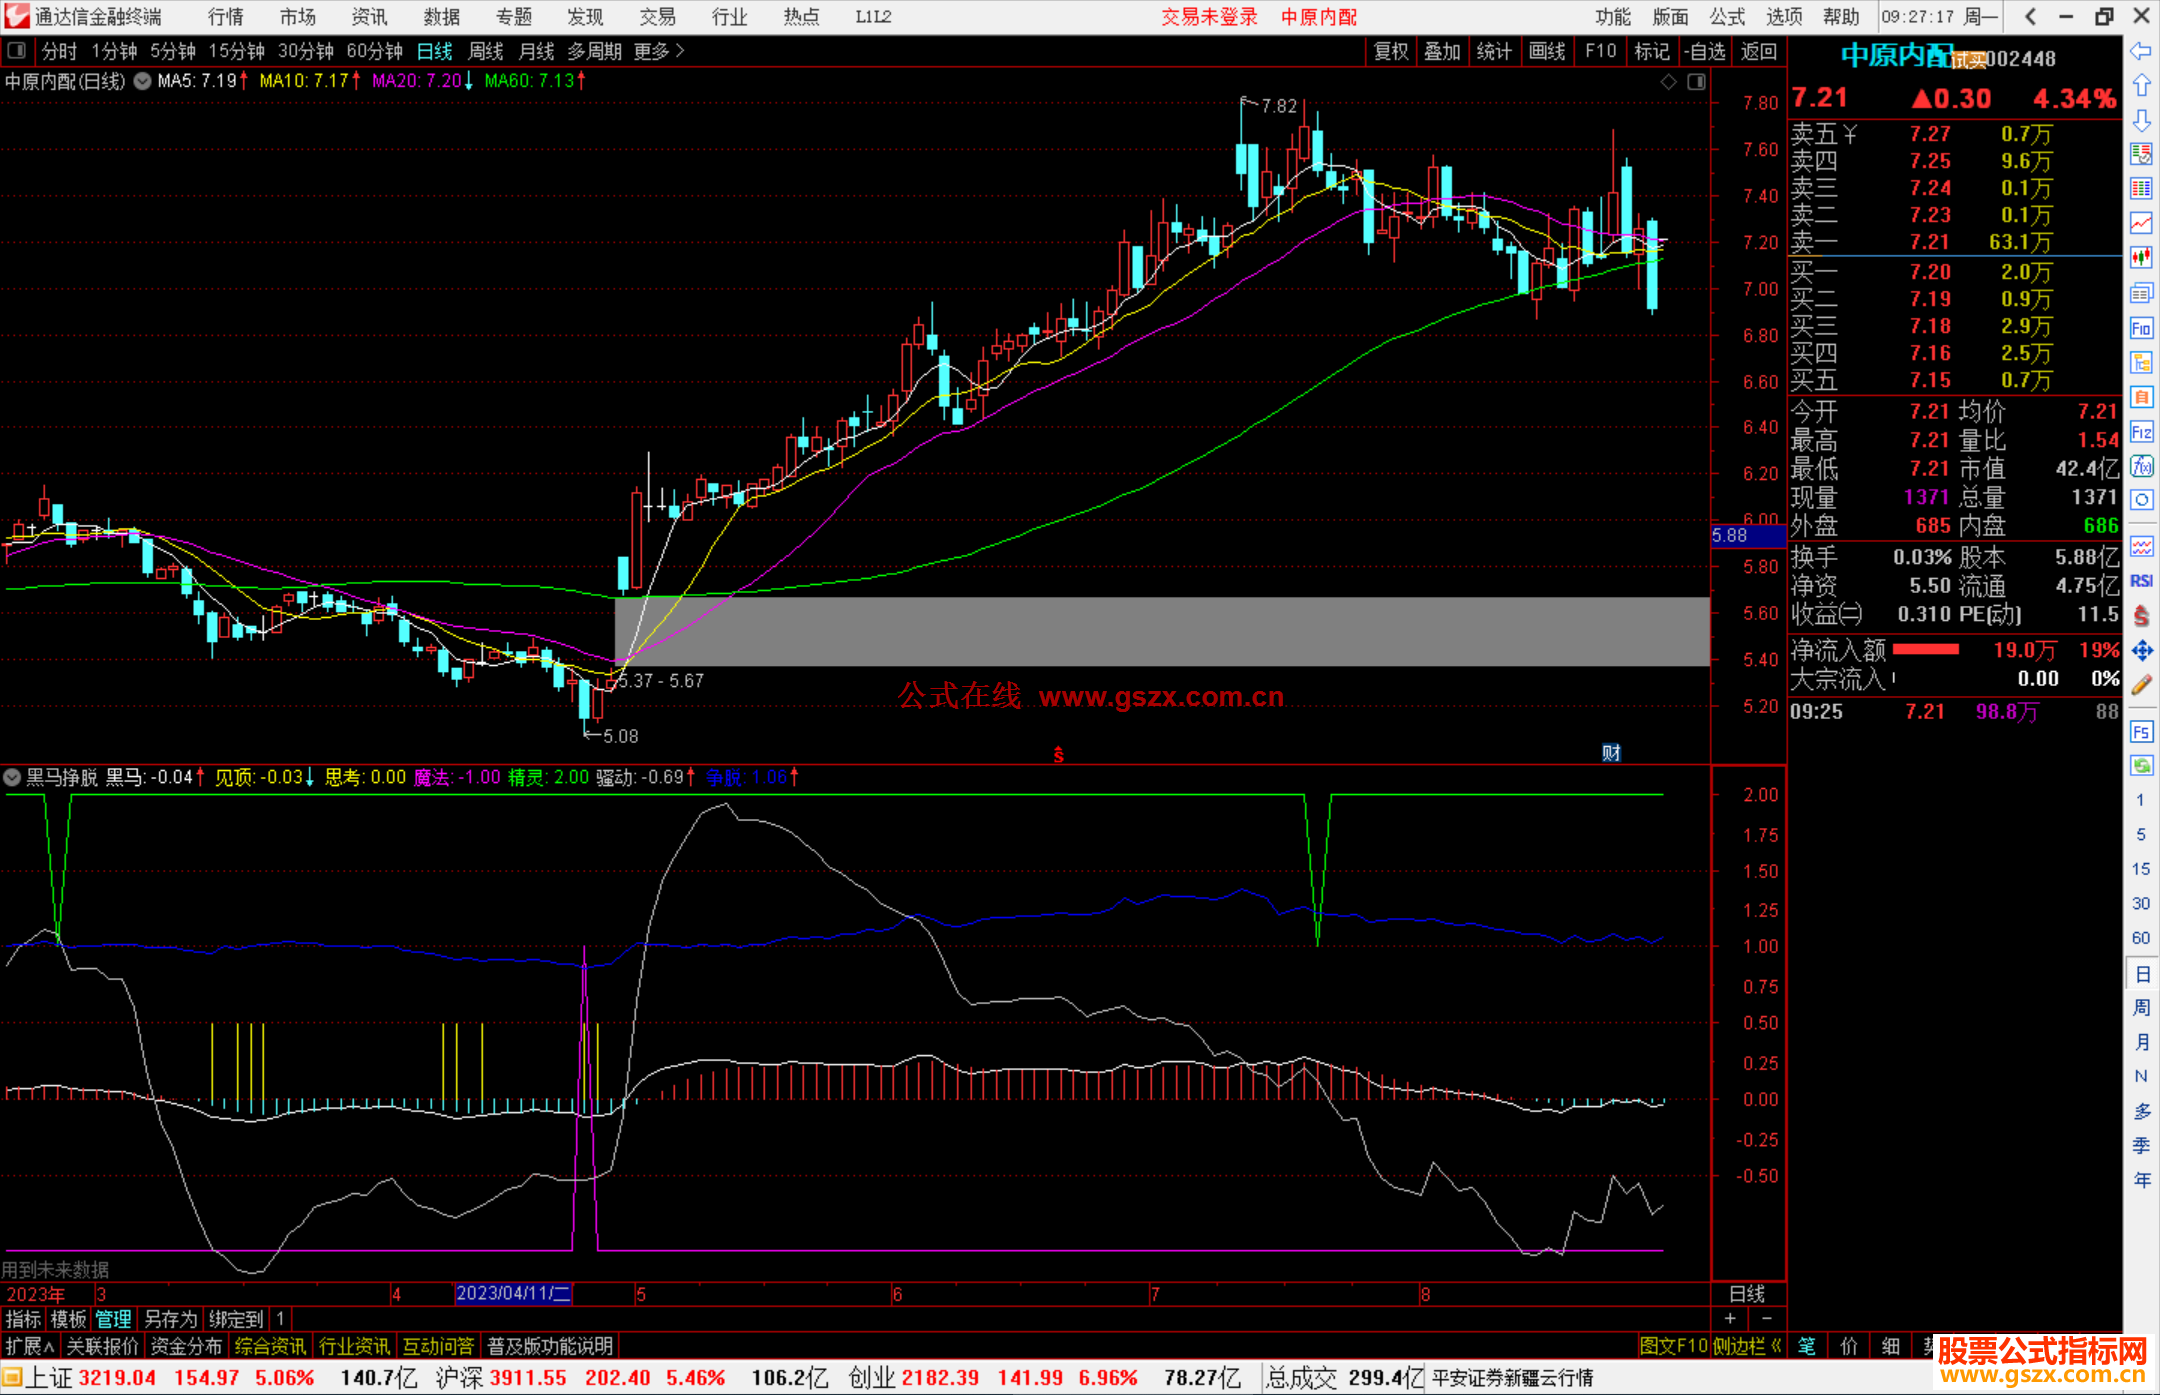Viewport: 2160px width, 1395px height.
Task: Click the F12 sidebar icon
Action: 2141,432
